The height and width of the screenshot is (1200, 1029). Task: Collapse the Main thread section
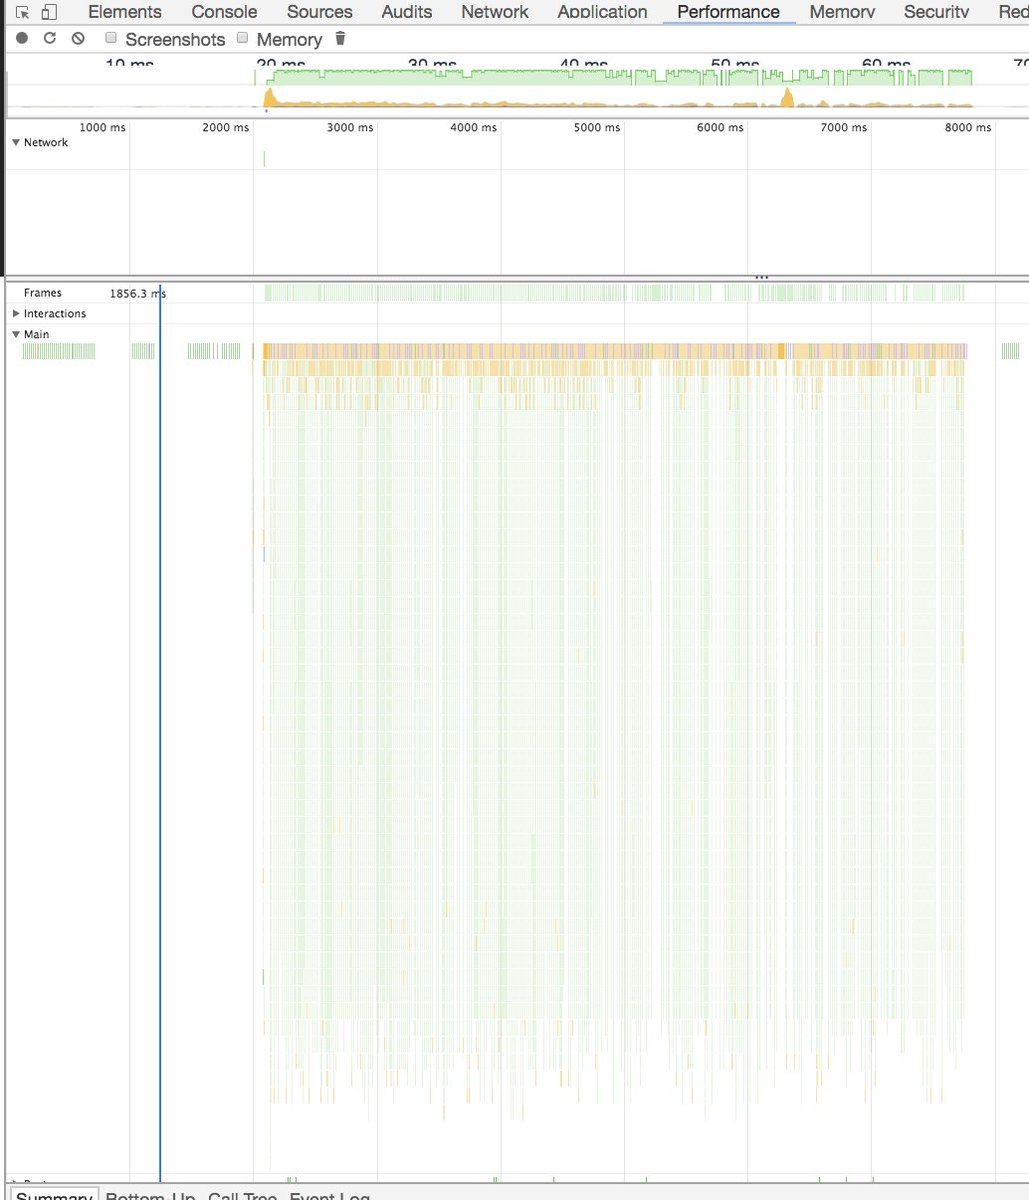[x=16, y=335]
